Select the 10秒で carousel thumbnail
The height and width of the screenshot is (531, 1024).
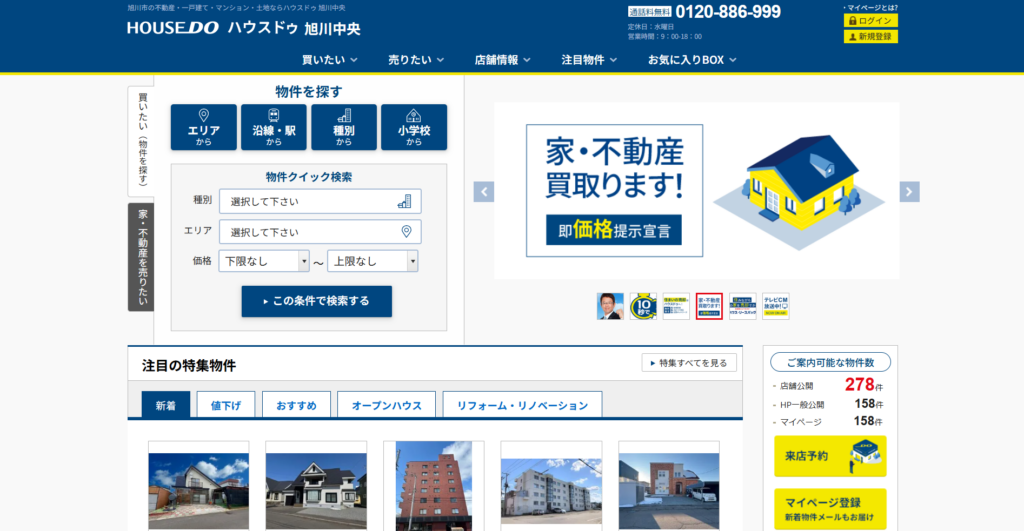click(x=643, y=306)
